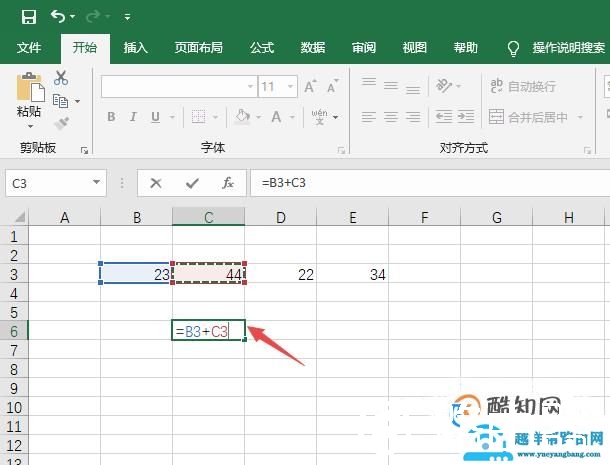Click formula bar showing =B3+C3

(x=430, y=182)
